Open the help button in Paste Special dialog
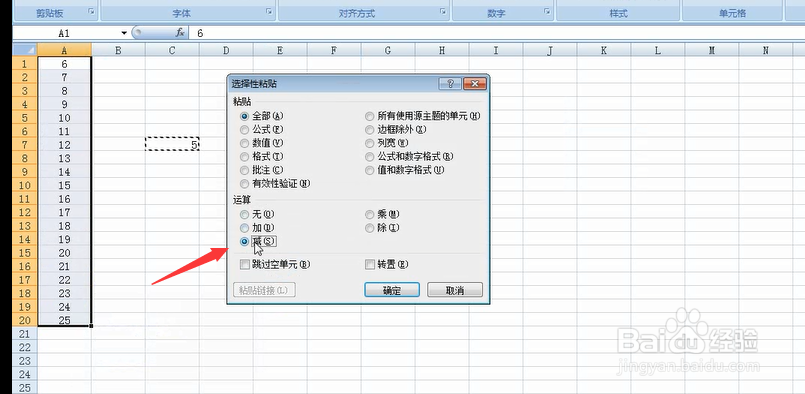 pyautogui.click(x=450, y=84)
